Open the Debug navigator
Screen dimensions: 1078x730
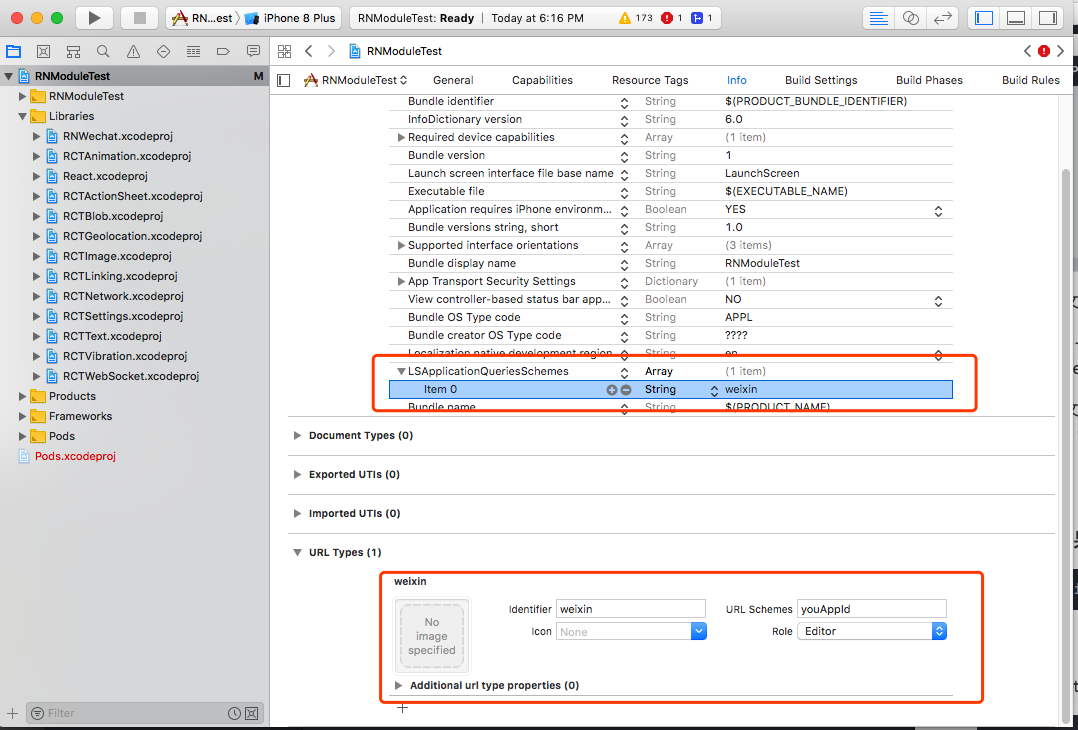coord(193,52)
